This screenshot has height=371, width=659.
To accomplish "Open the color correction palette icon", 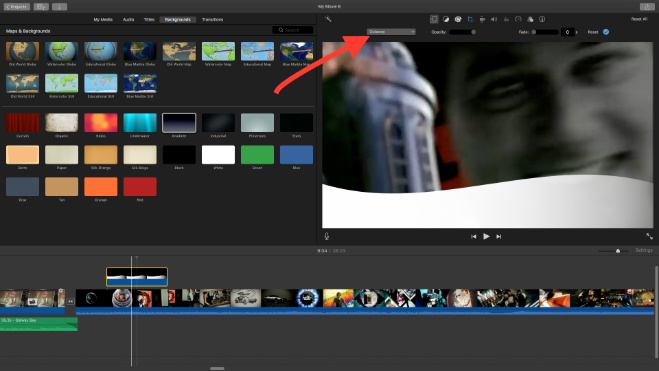I will [x=458, y=19].
